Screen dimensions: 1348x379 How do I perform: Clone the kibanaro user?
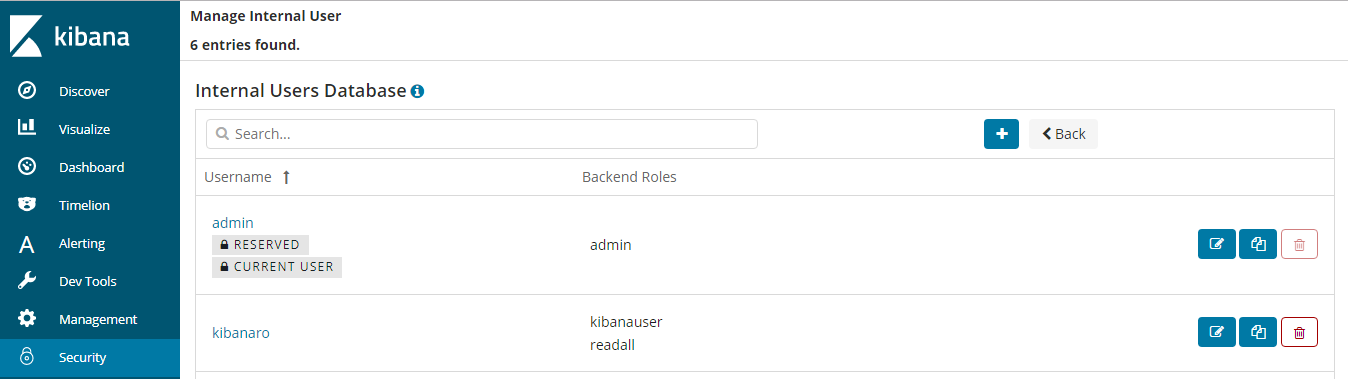[x=1258, y=332]
